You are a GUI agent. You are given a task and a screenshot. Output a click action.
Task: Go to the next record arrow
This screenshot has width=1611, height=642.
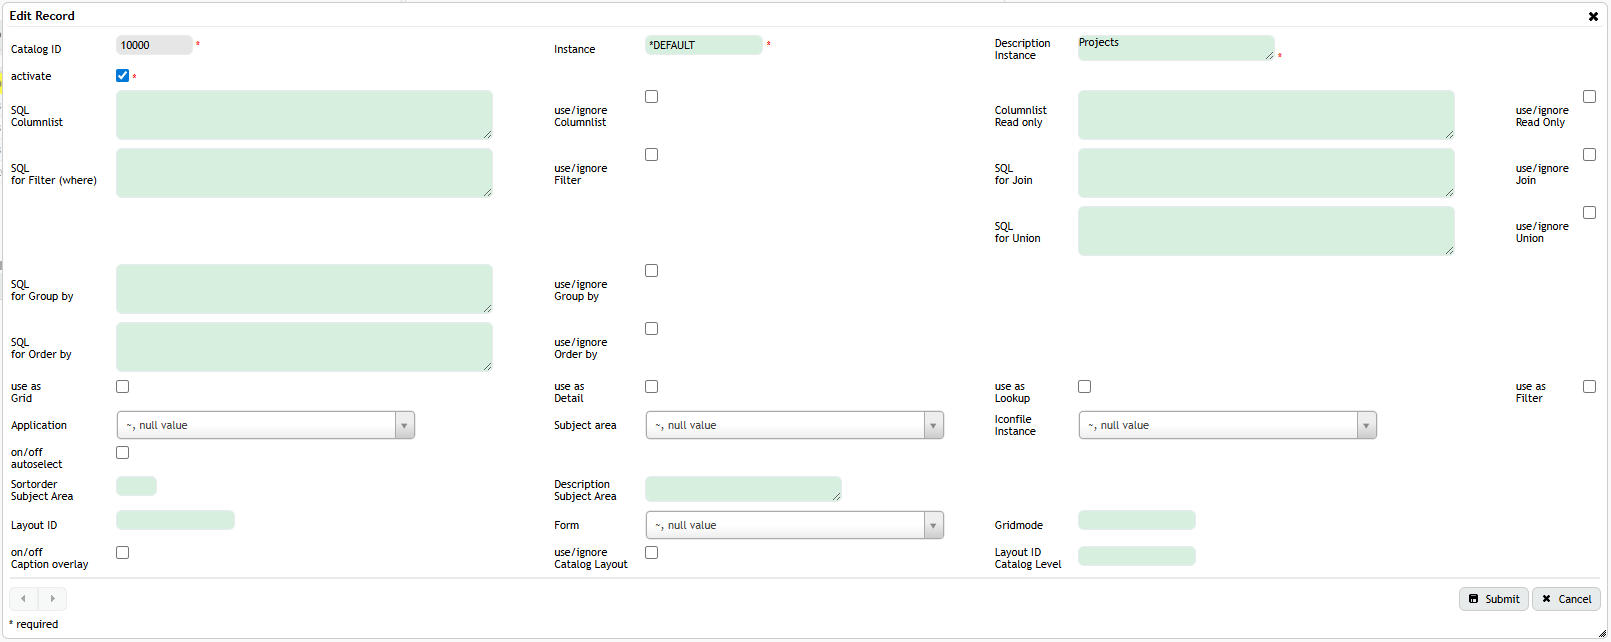(52, 599)
